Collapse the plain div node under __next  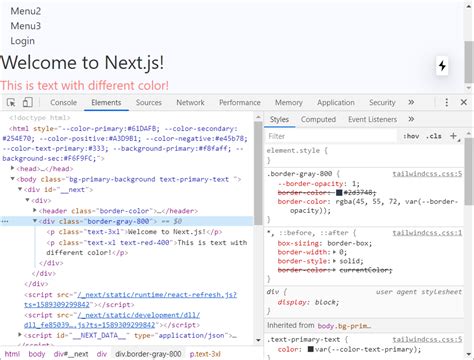click(x=28, y=200)
